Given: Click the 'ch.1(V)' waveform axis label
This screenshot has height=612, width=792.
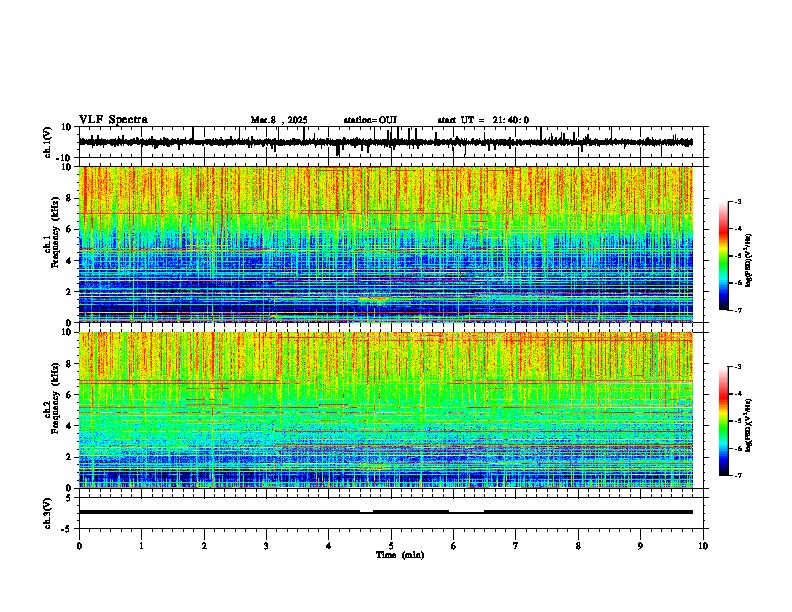Looking at the screenshot, I should point(48,142).
